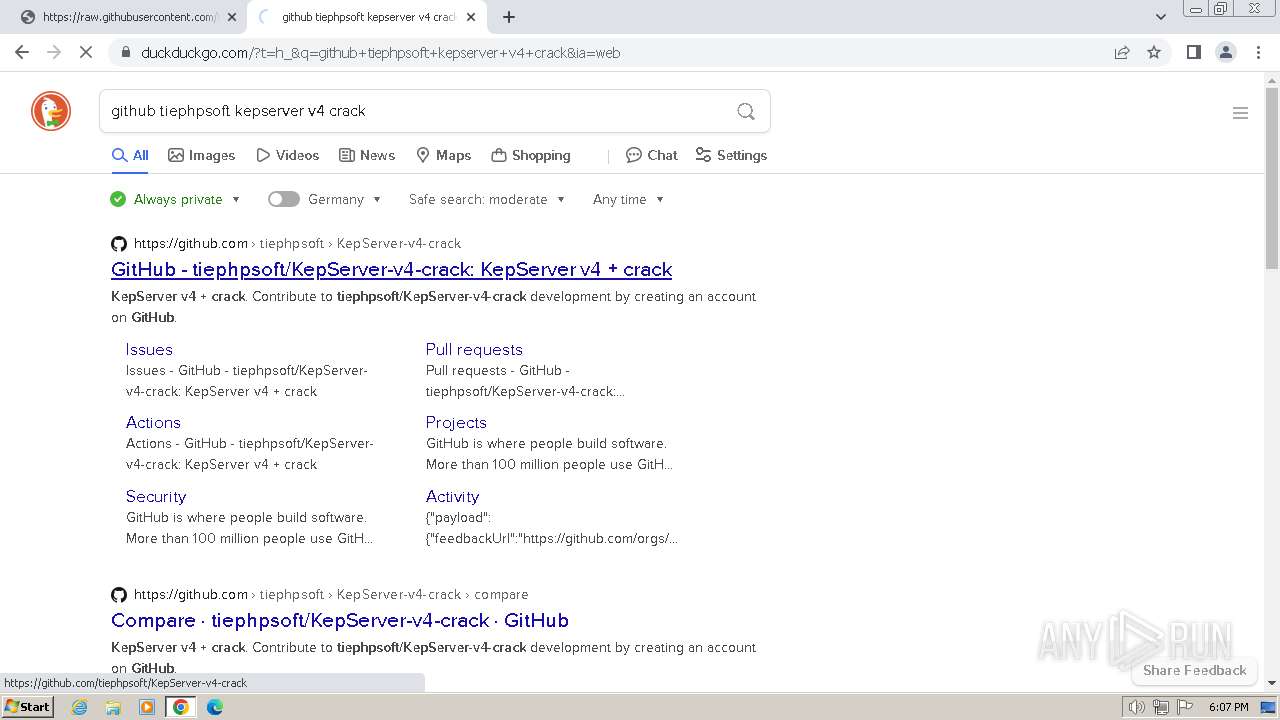
Task: Open the Activity sublink
Action: 452,496
